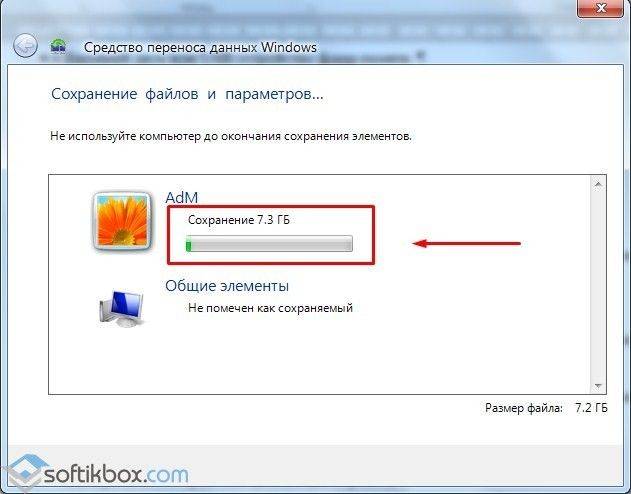Click the Windows Easy Transfer app icon
Viewport: 631px width, 494px height.
[58, 47]
